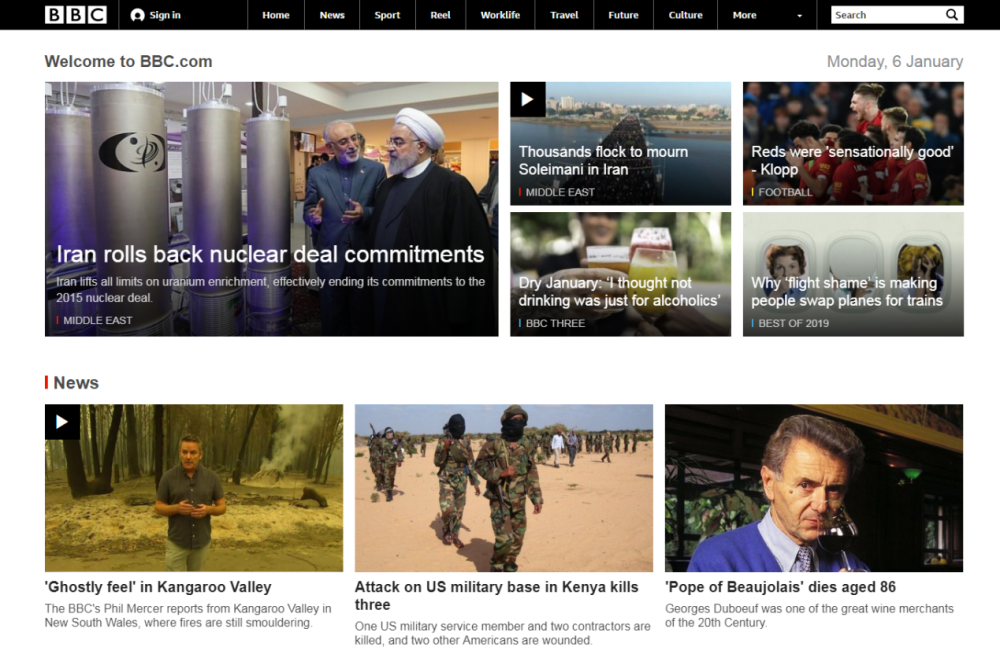Open the News section heading

coord(76,383)
